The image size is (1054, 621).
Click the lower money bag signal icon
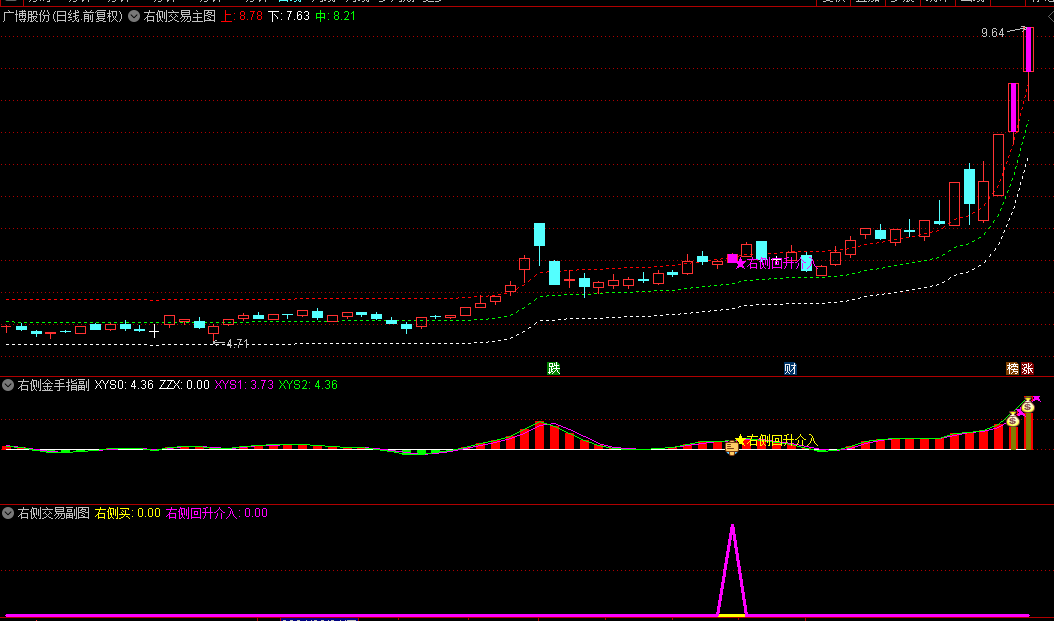point(1013,420)
